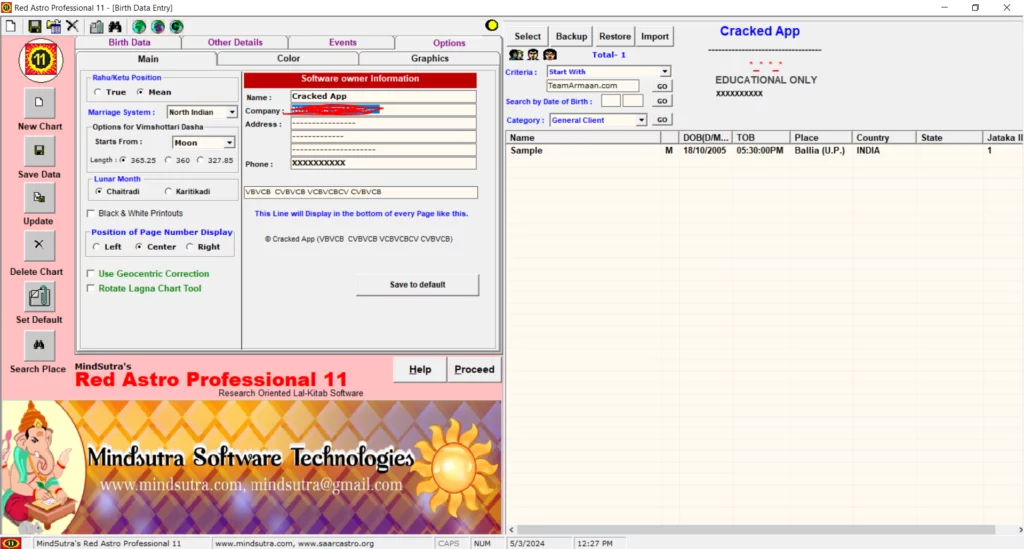Click the clipboard icon in top toolbar
Viewport: 1024px width, 549px height.
coord(97,26)
